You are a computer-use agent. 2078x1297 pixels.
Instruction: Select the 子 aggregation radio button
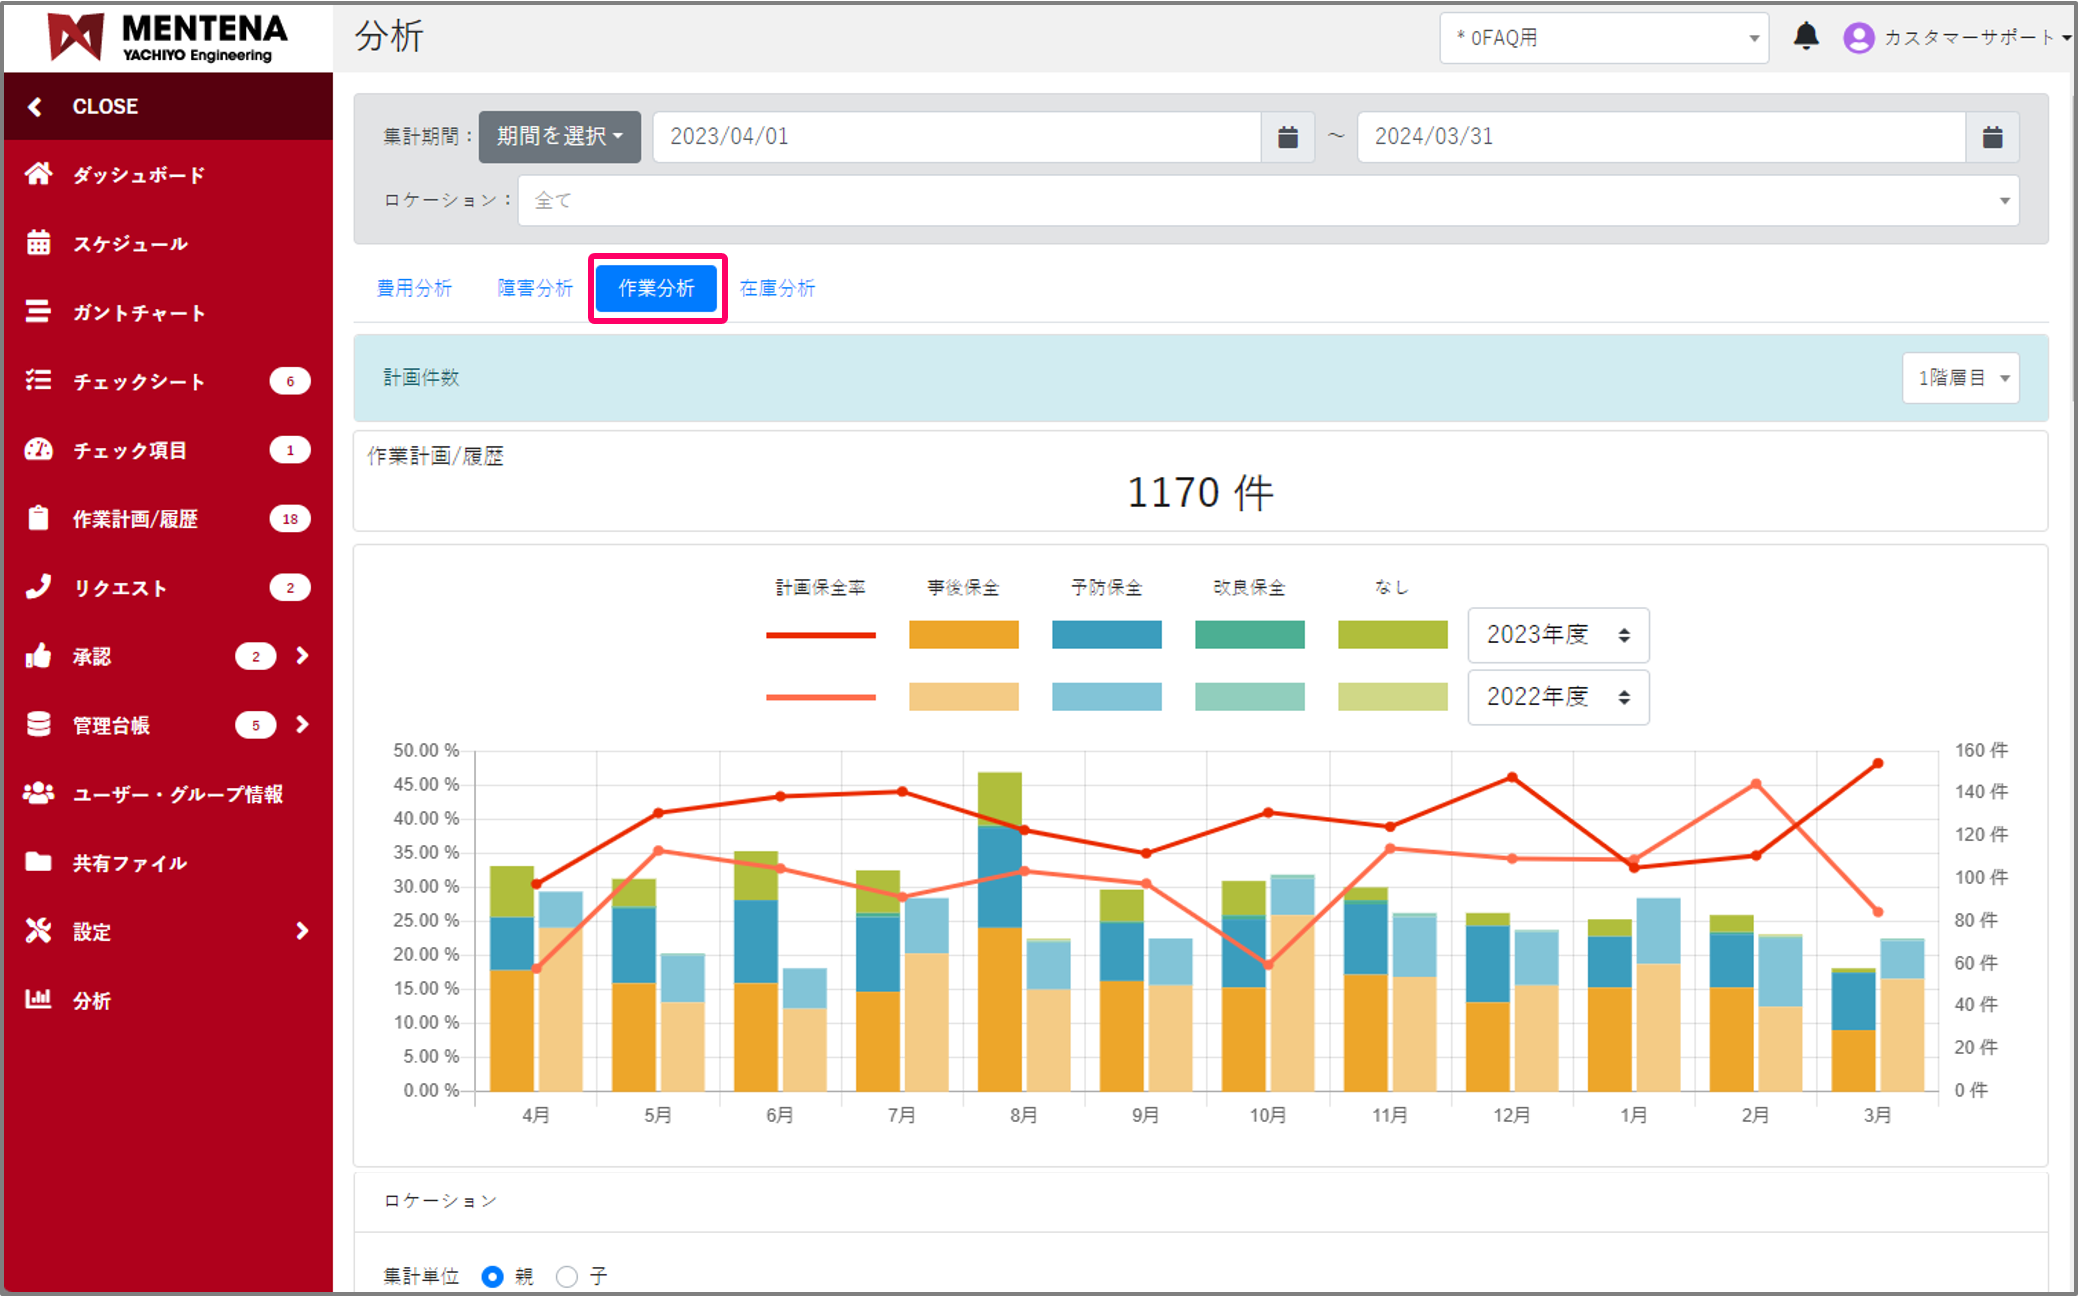[x=567, y=1276]
